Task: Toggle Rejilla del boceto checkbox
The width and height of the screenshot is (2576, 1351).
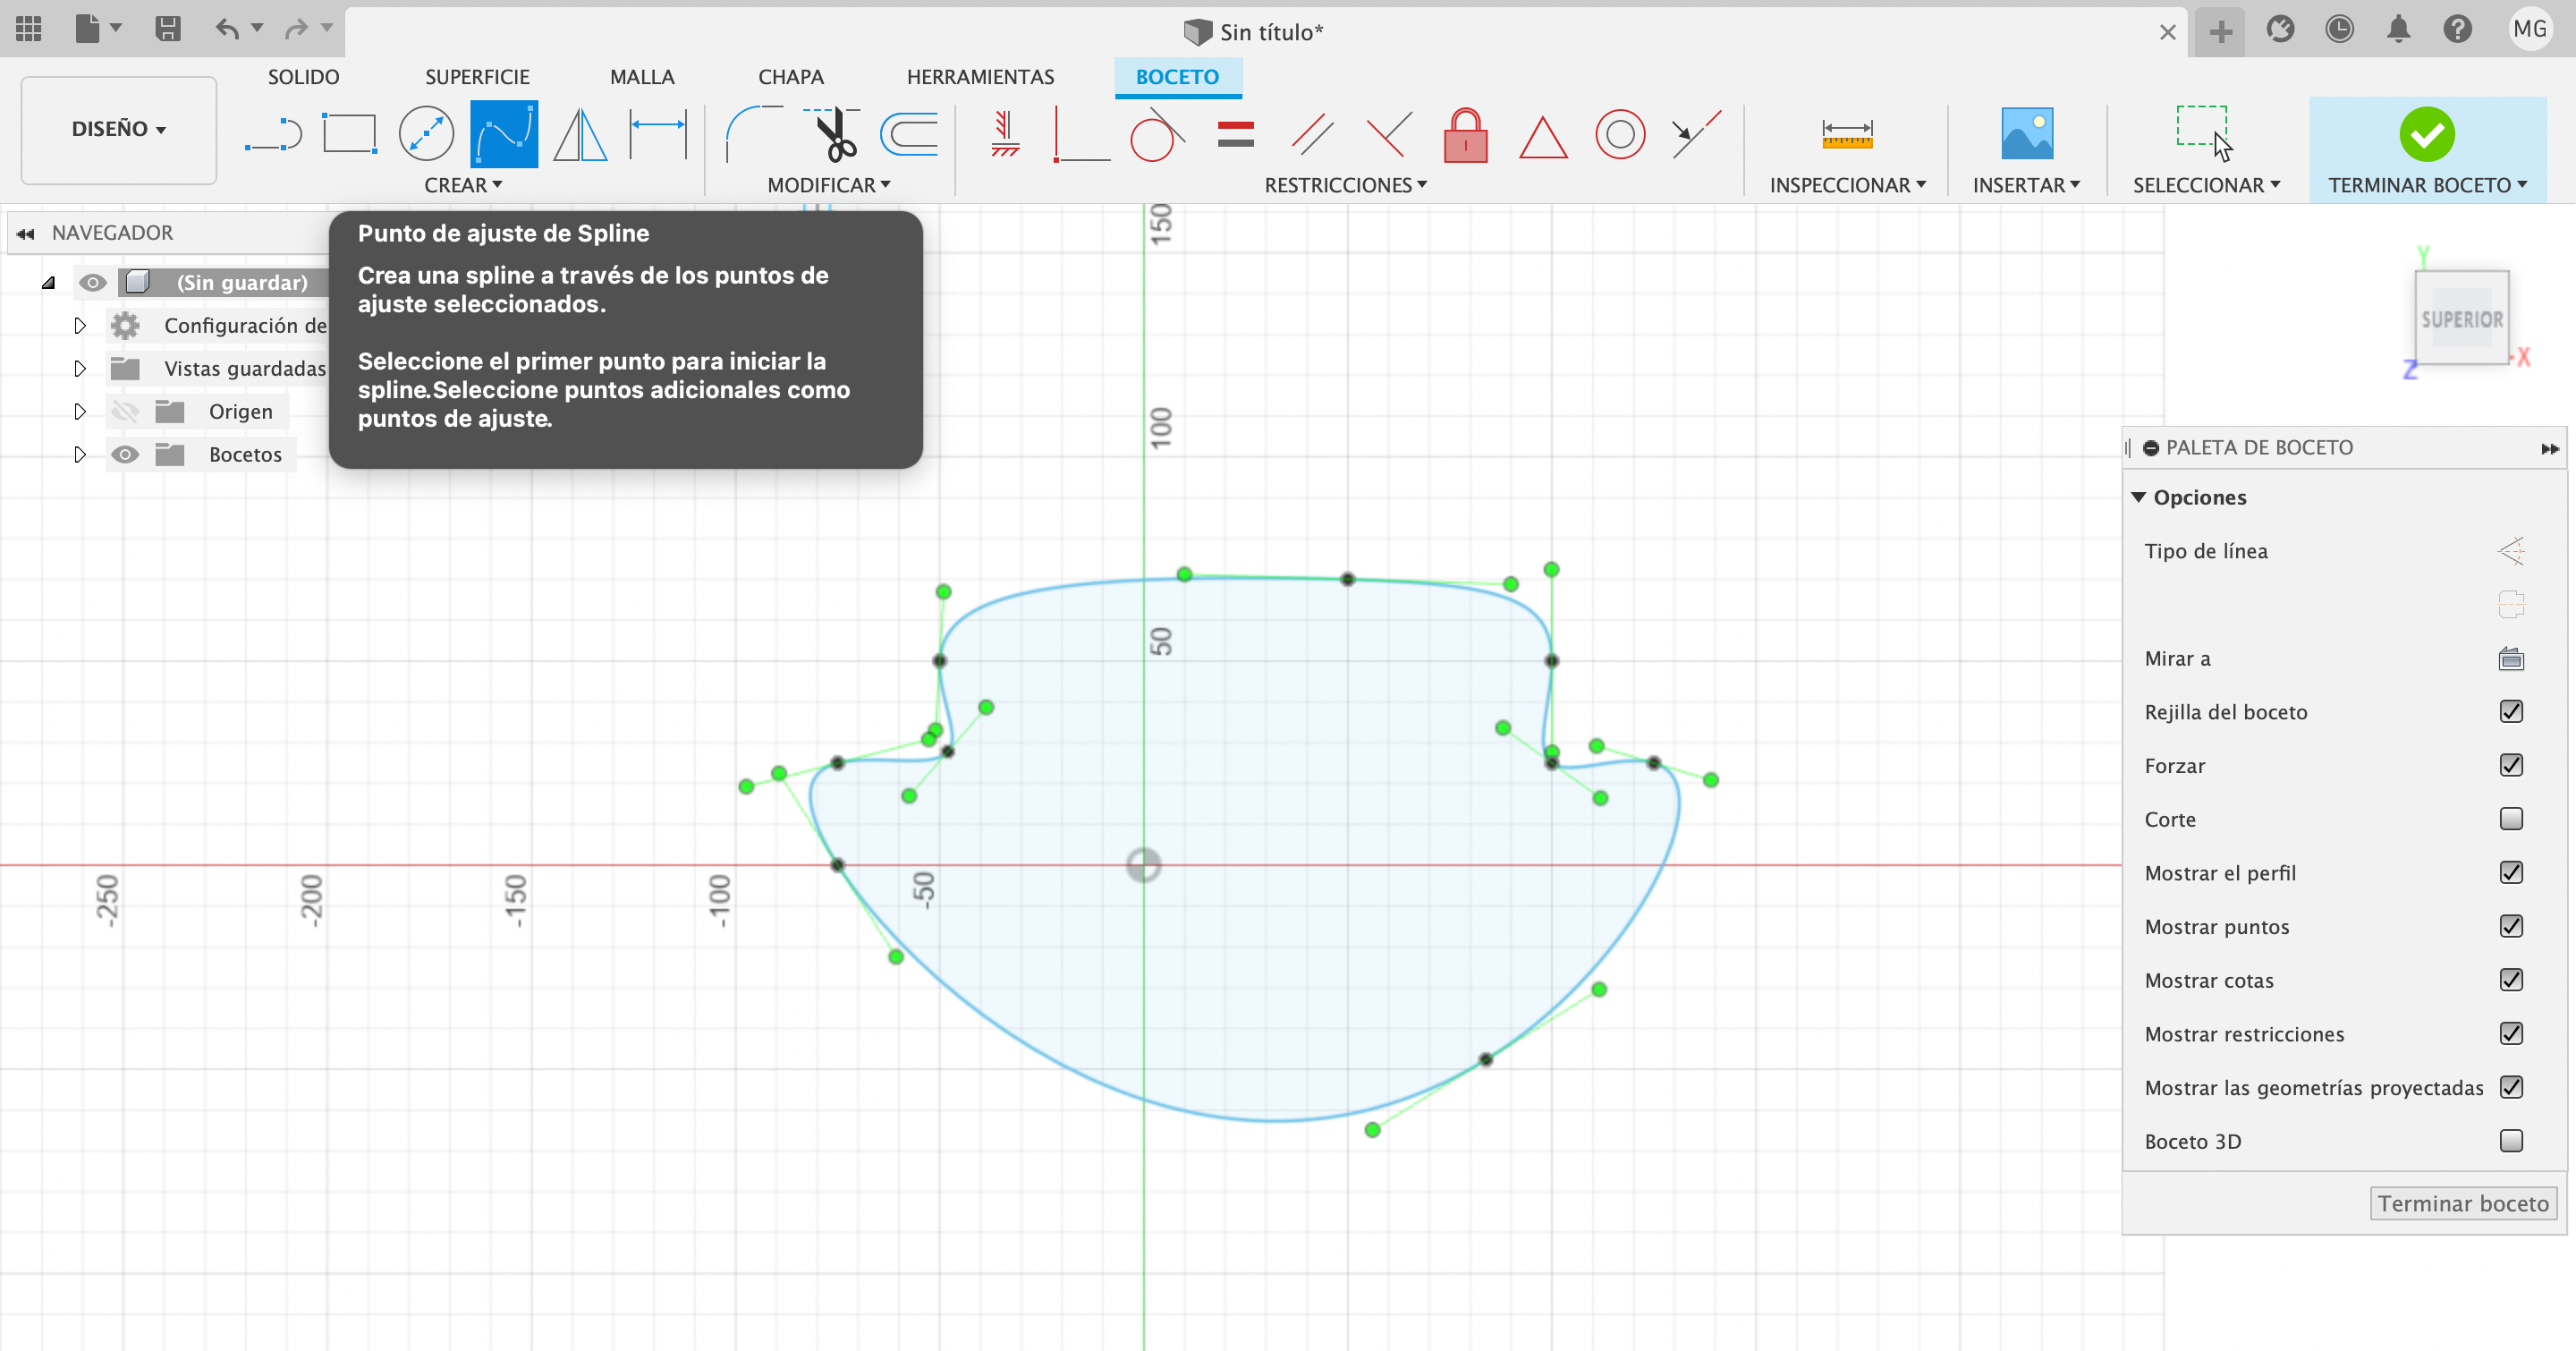Action: tap(2511, 711)
